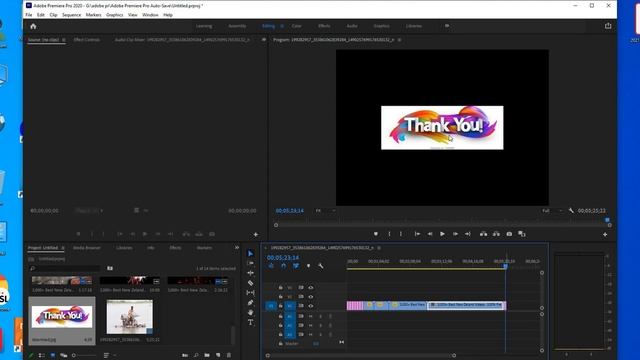Expand Project panel group overflow chevrons
640x360 pixels.
click(237, 247)
